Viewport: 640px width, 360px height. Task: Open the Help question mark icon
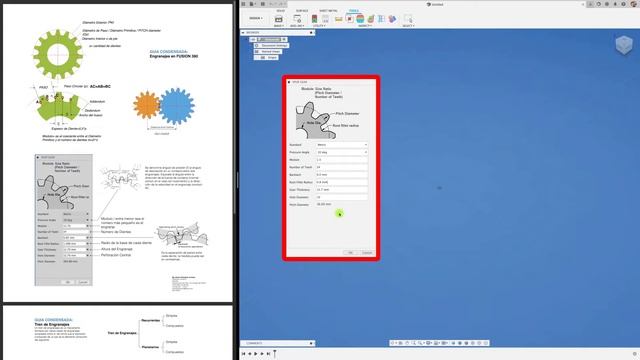[623, 4]
